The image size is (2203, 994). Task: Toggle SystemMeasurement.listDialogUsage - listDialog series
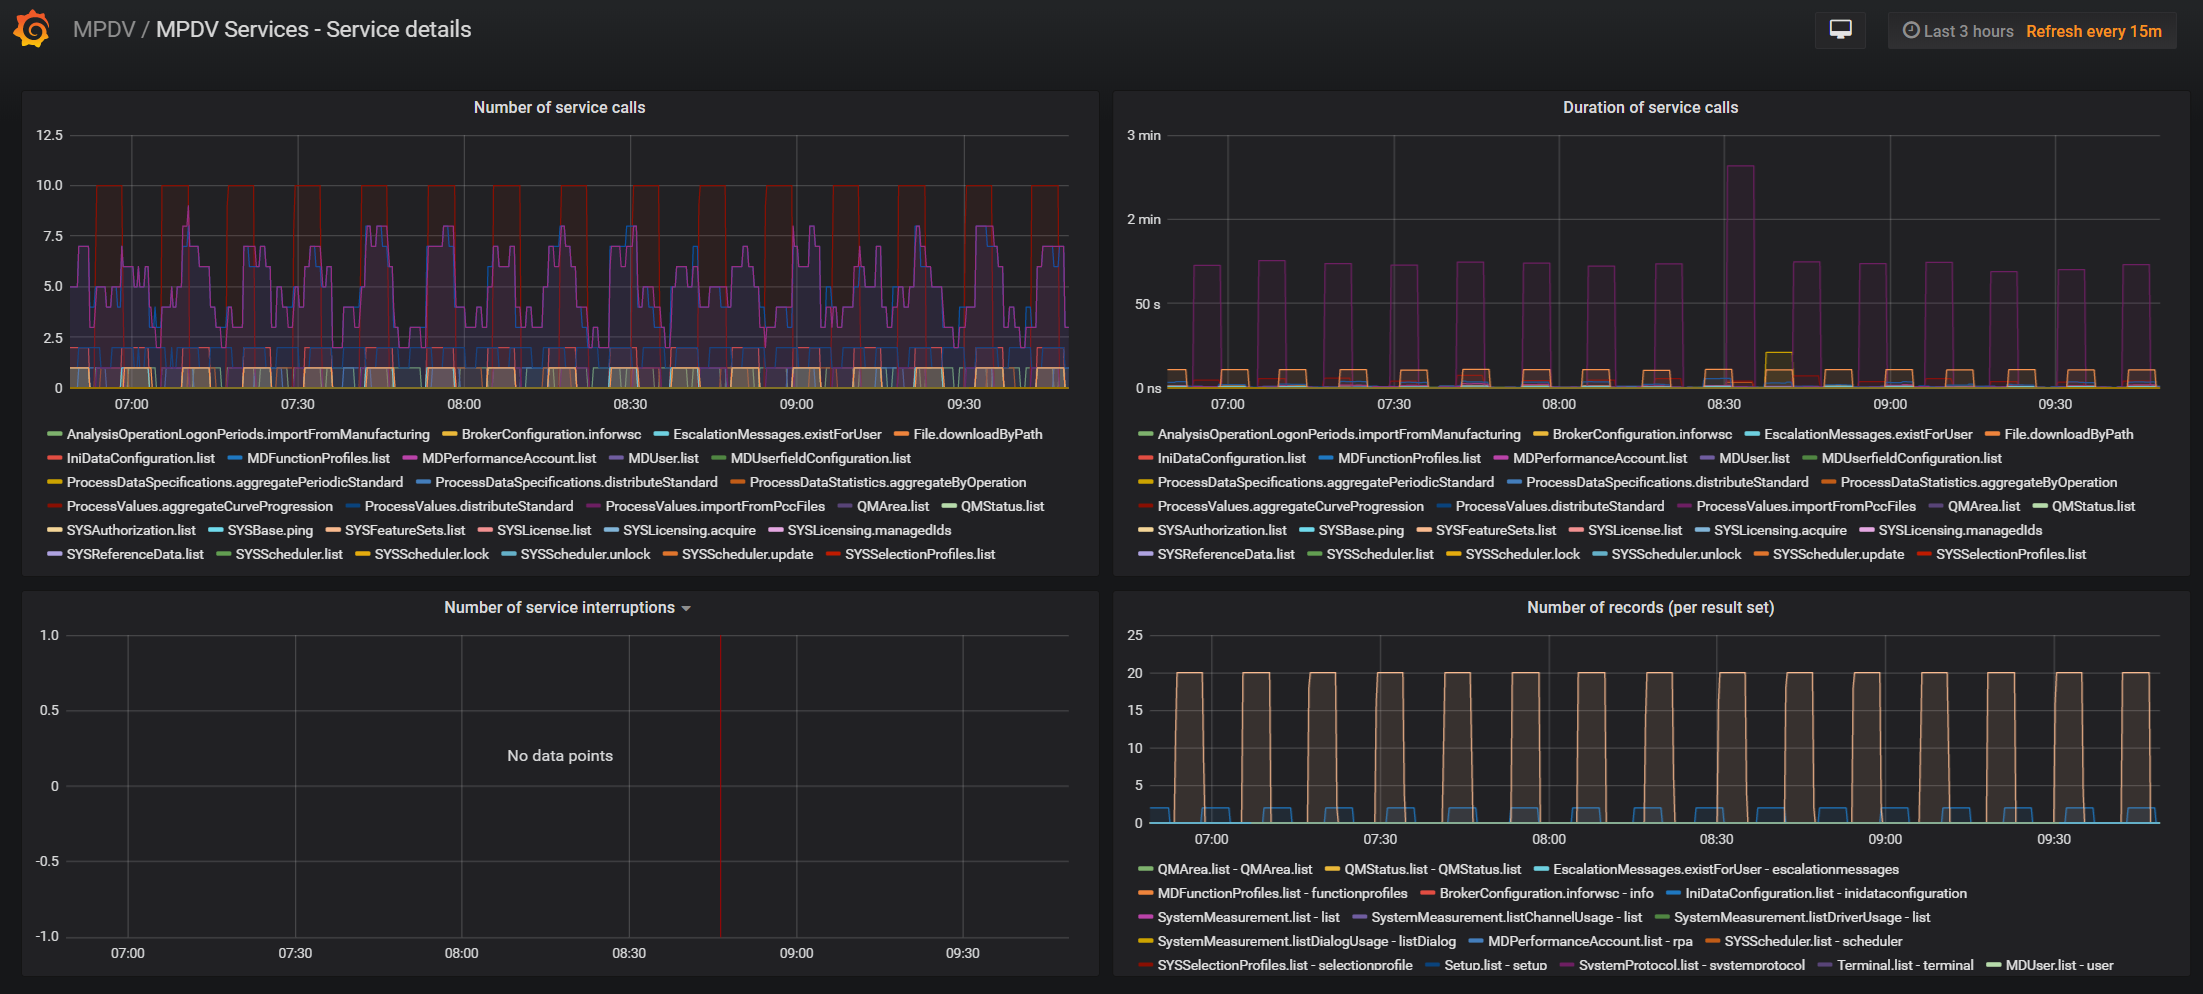coord(1306,941)
